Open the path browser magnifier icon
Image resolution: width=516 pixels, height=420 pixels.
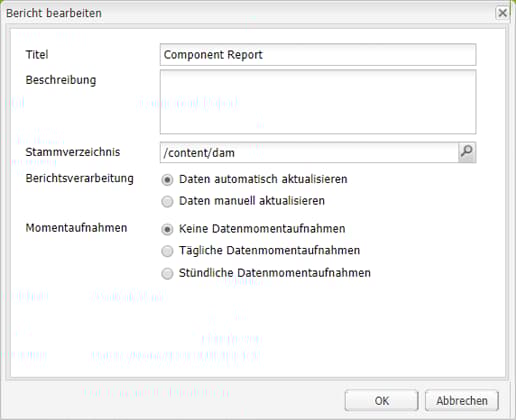coord(467,153)
